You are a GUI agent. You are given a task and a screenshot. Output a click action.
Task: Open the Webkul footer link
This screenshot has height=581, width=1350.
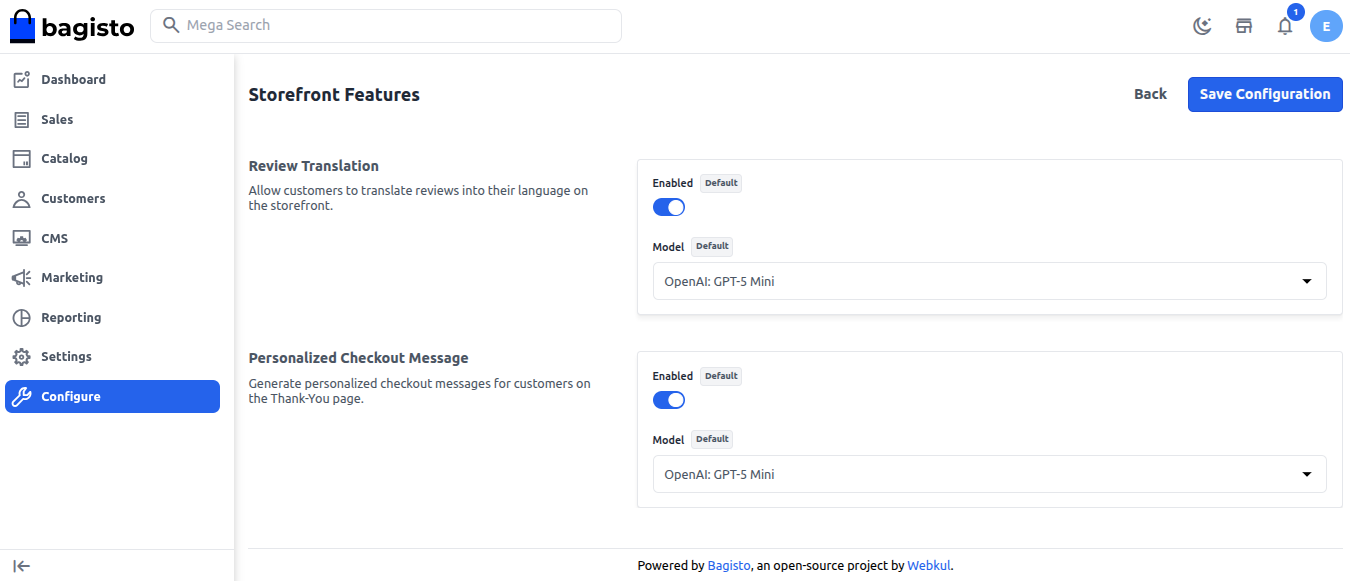(x=929, y=566)
